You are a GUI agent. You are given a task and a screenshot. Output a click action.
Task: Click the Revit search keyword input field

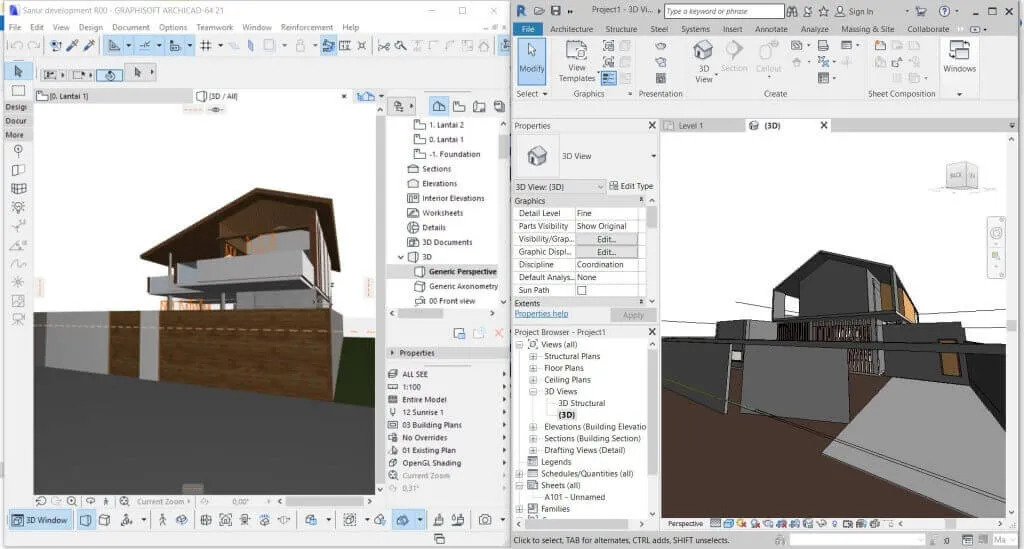(x=724, y=11)
